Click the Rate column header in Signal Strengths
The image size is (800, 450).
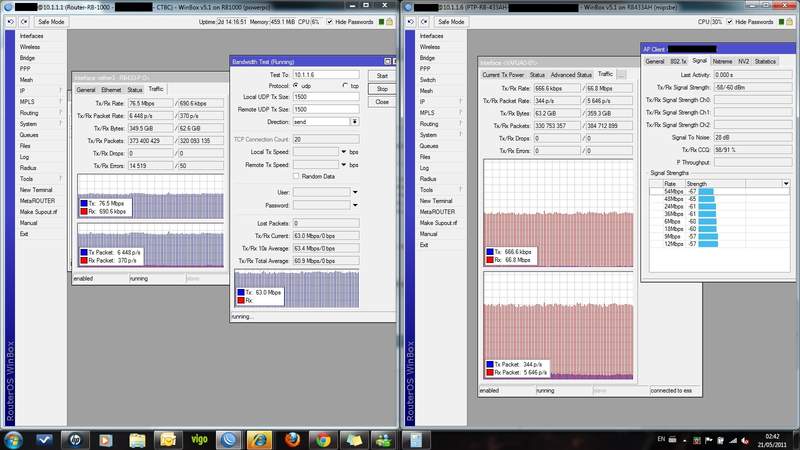pyautogui.click(x=669, y=184)
